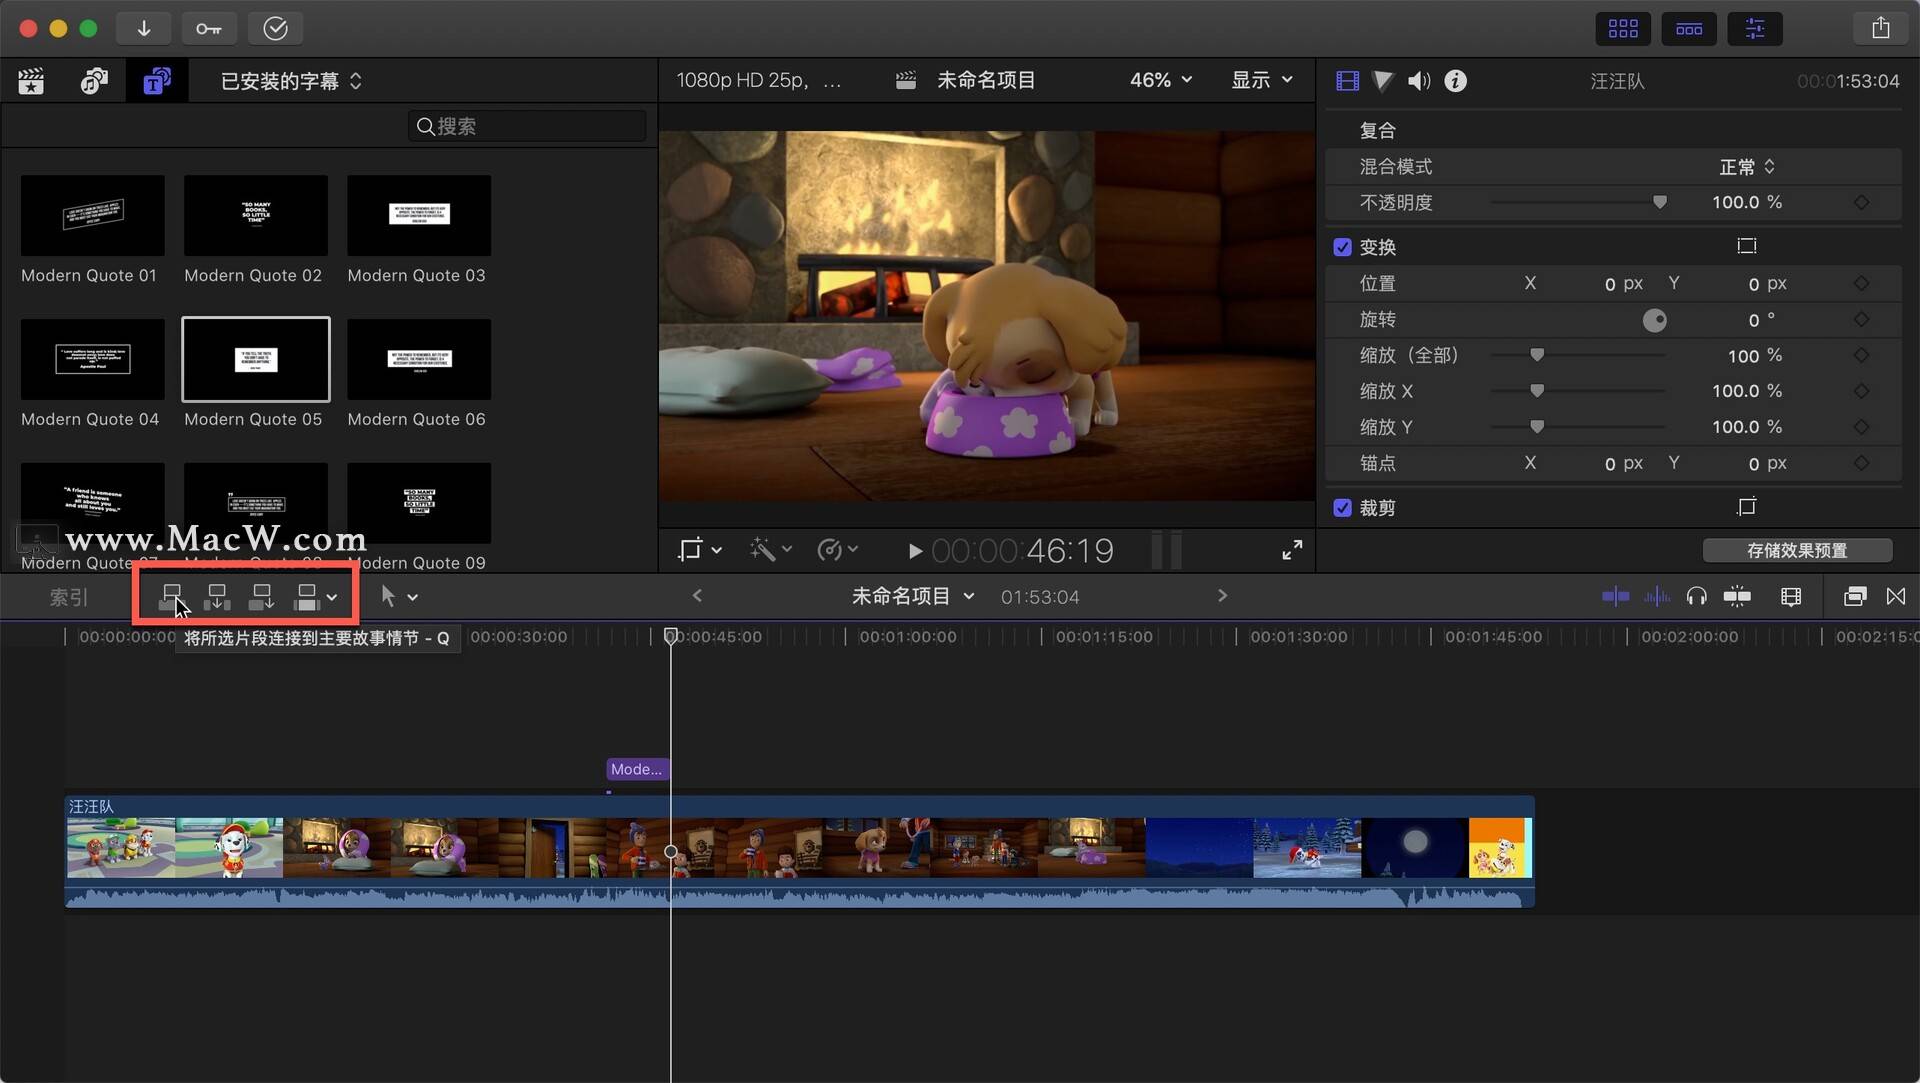Click the import media down-arrow button

(x=144, y=28)
